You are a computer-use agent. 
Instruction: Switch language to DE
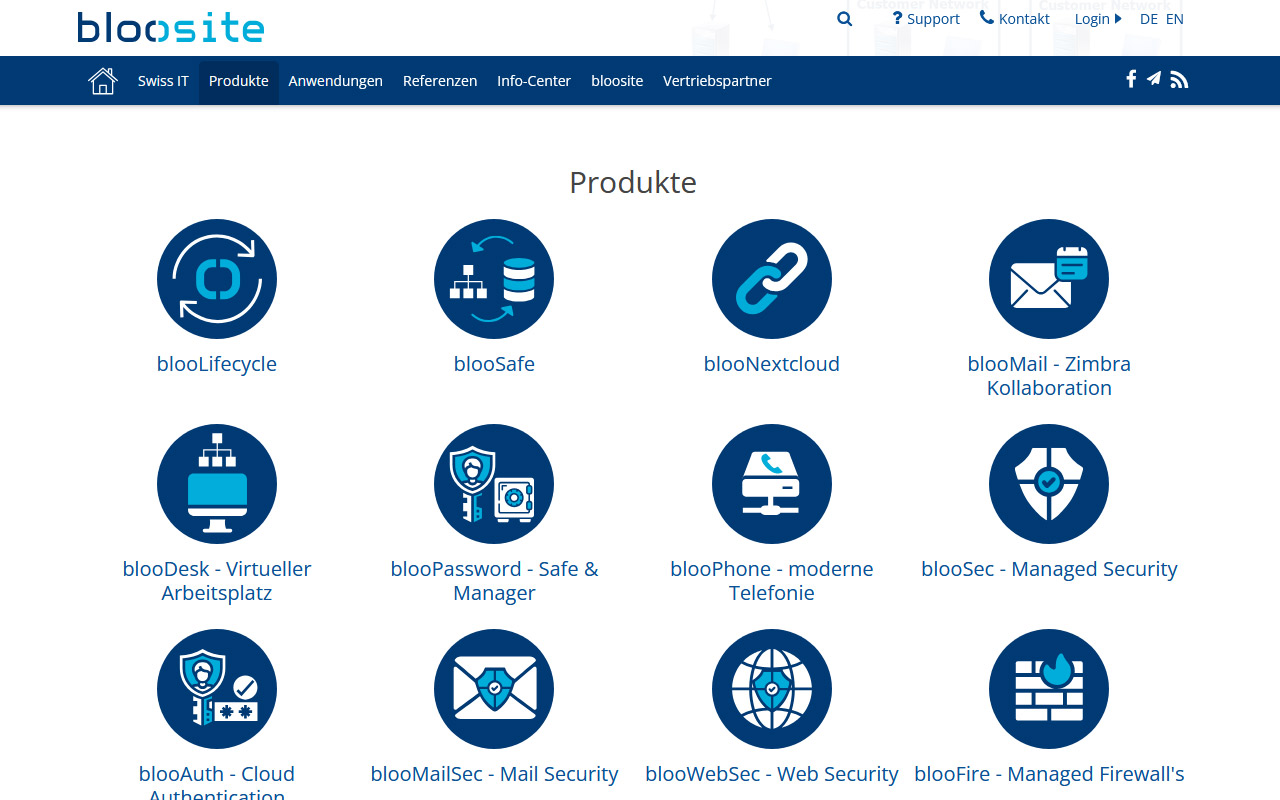1148,19
